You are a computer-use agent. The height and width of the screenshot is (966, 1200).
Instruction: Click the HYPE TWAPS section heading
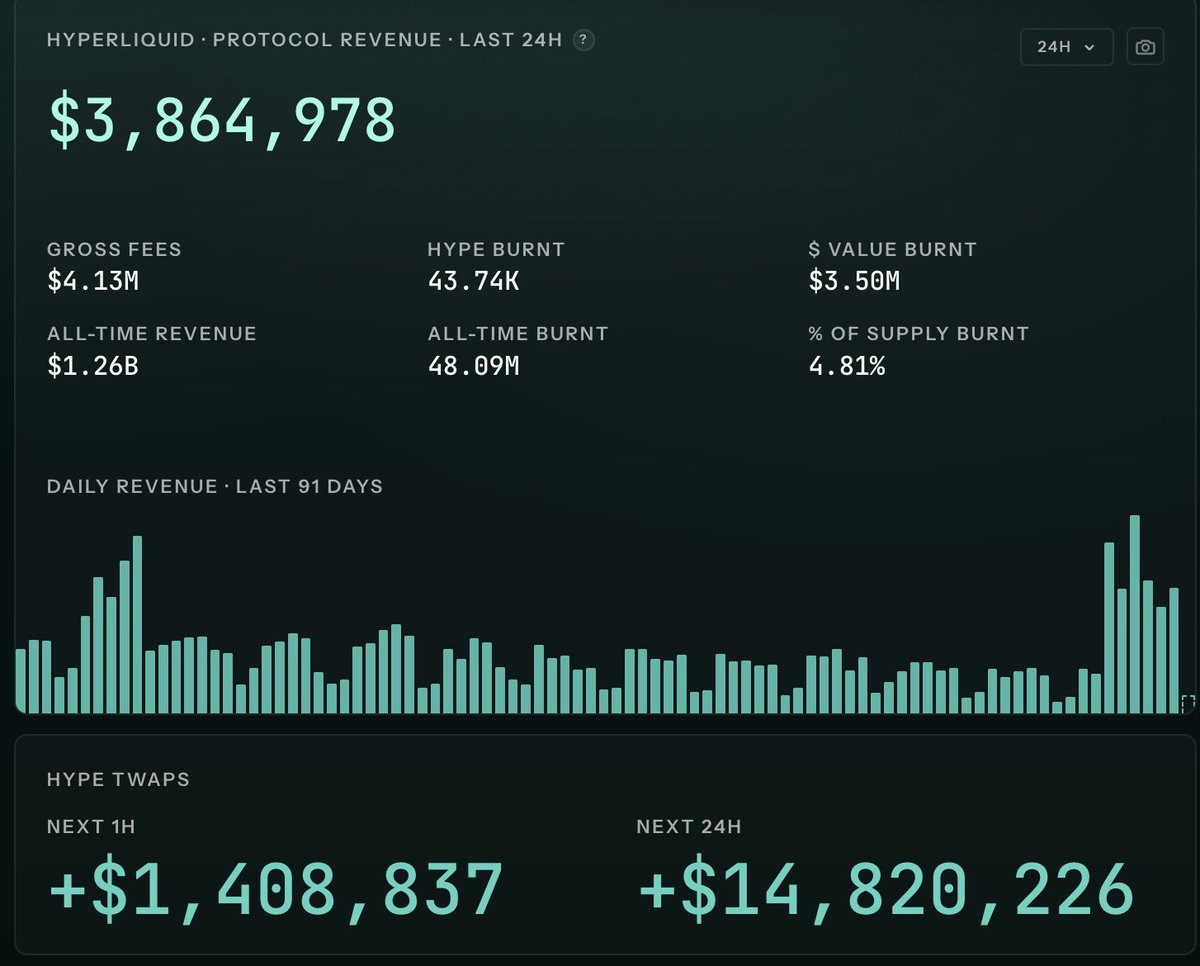(118, 779)
